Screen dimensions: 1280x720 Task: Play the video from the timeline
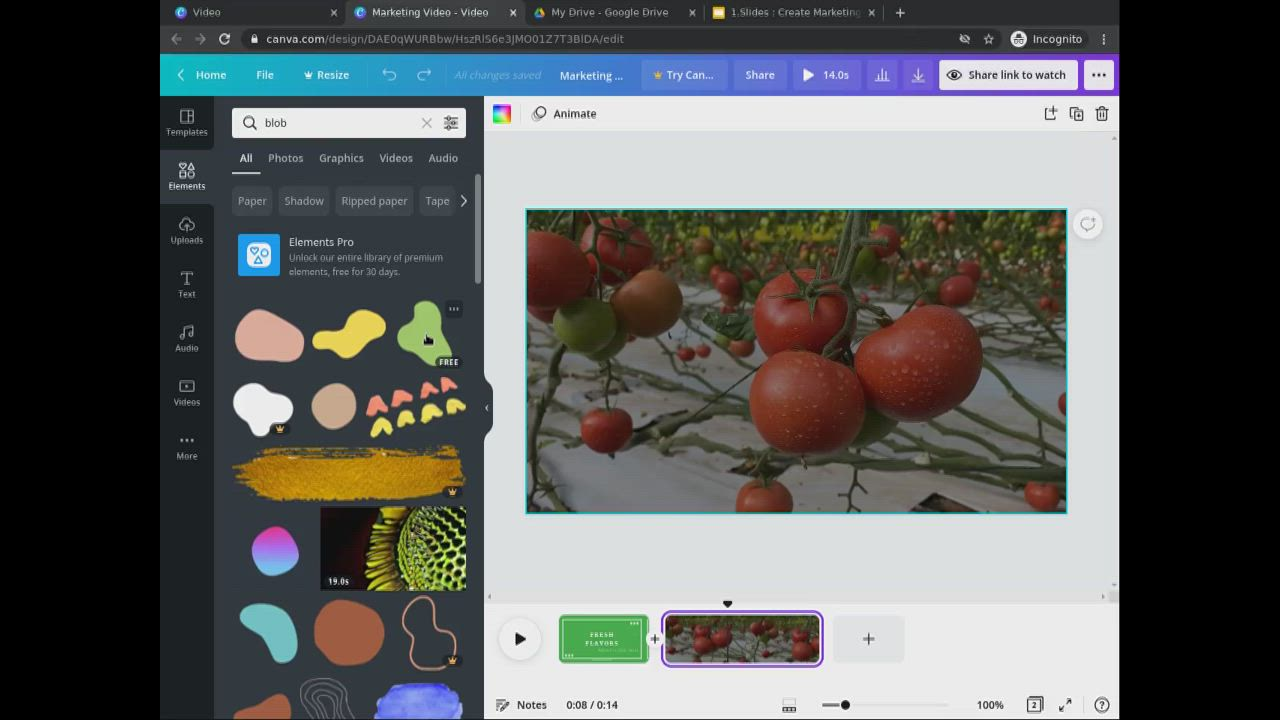point(519,639)
